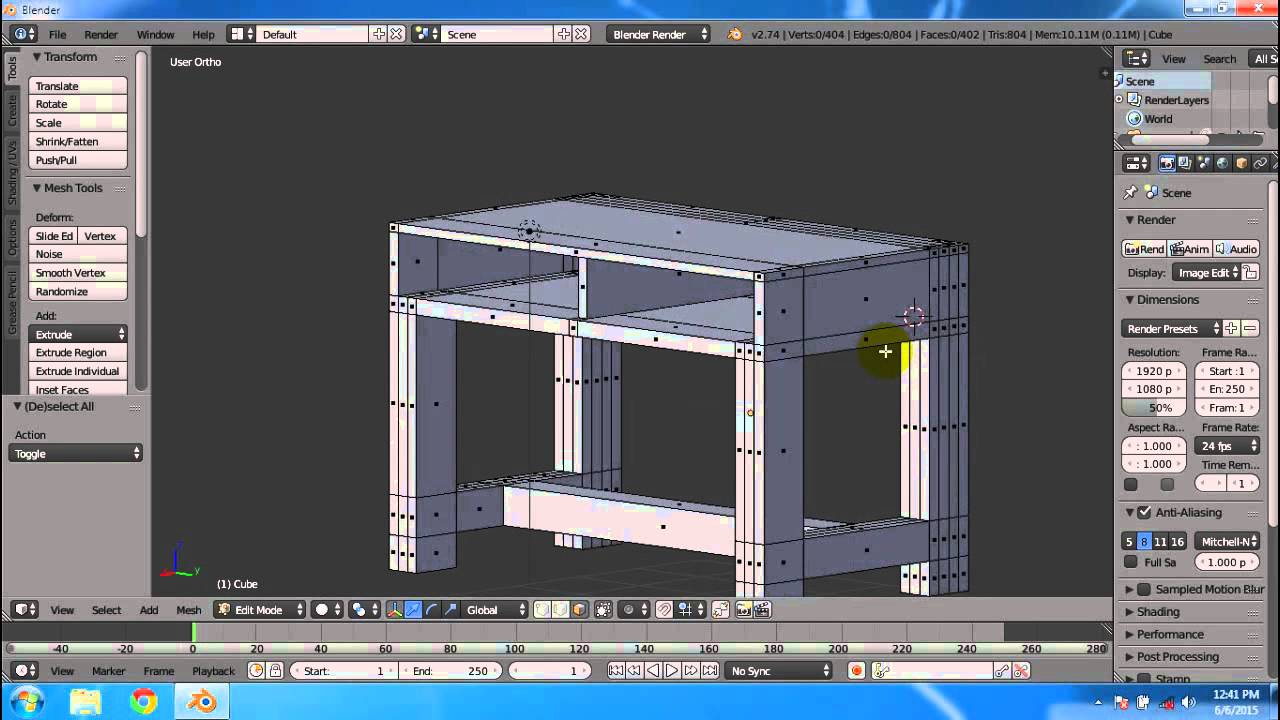1280x720 pixels.
Task: Click the Rend render button
Action: coord(1144,249)
